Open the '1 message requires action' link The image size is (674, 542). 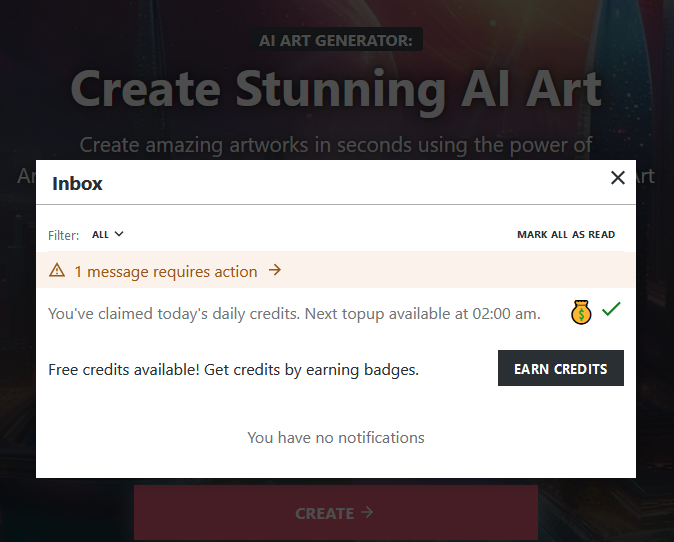click(165, 271)
